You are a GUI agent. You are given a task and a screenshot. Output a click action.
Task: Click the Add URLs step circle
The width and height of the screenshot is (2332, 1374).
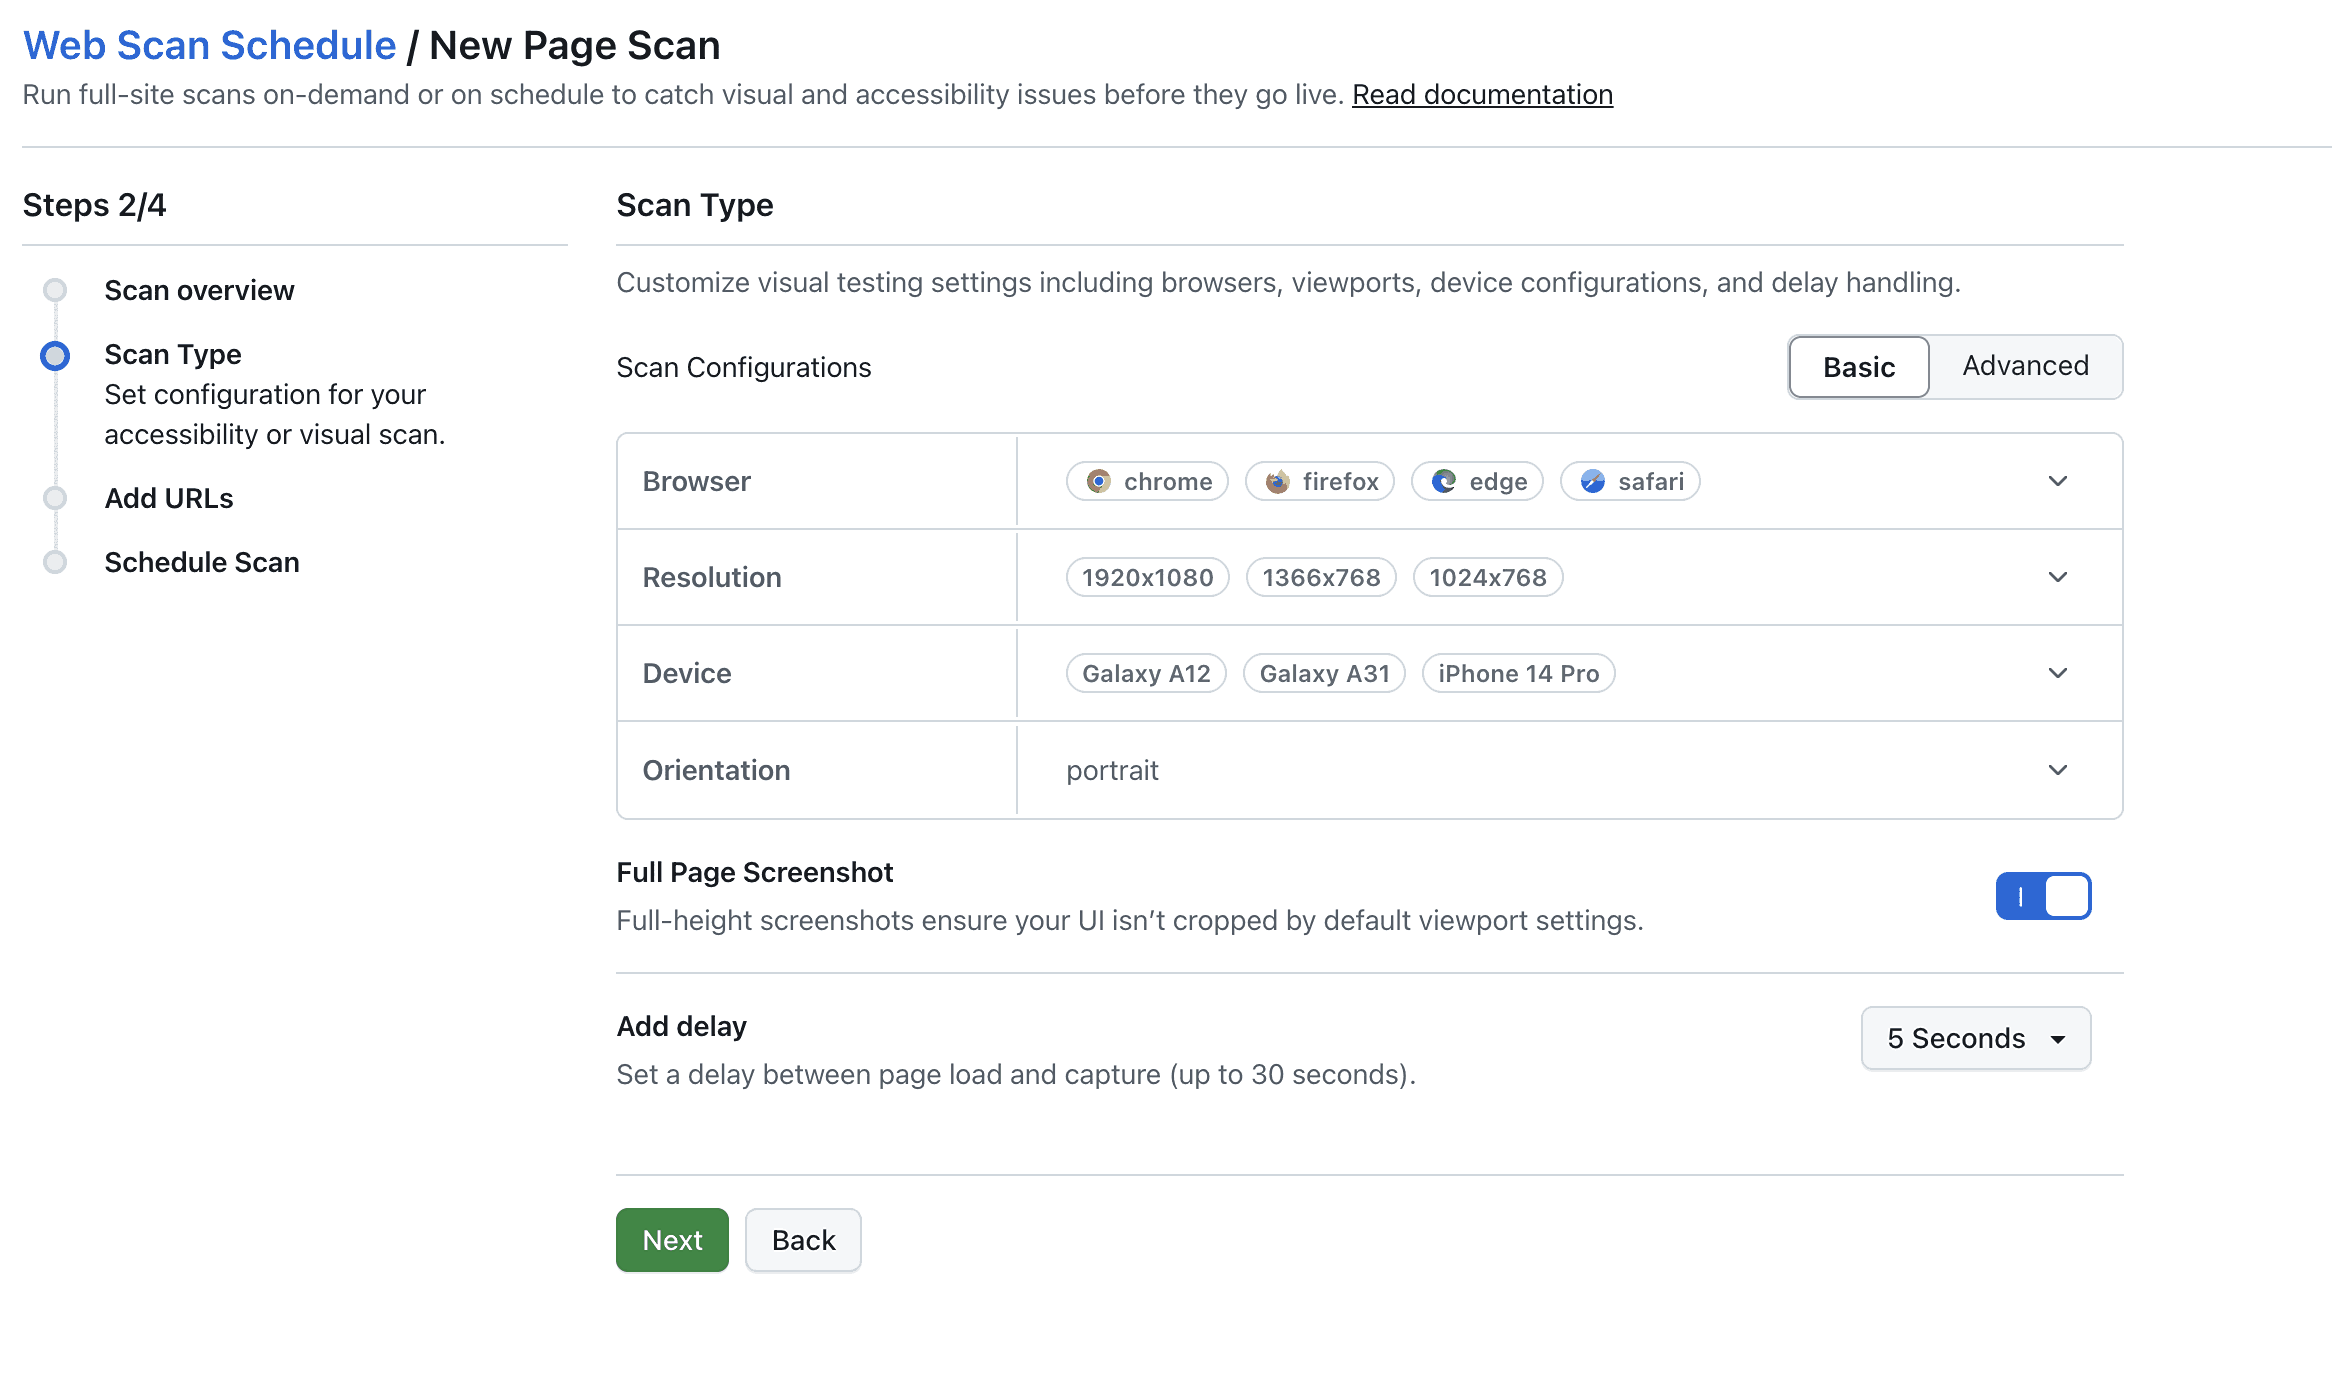[55, 498]
